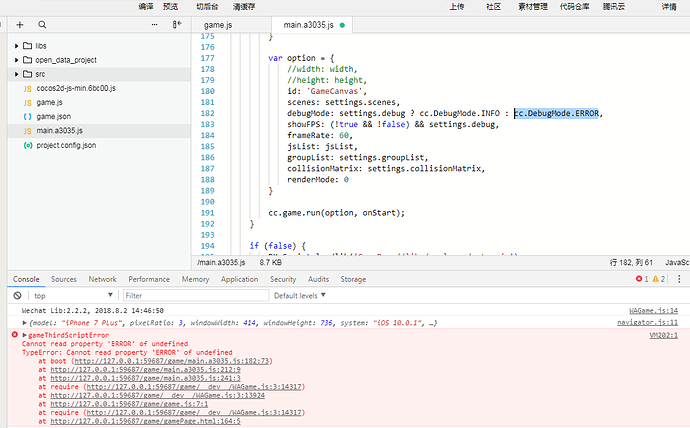This screenshot has height=428, width=690.
Task: Open the WAGame.js:14 source link
Action: 653,311
